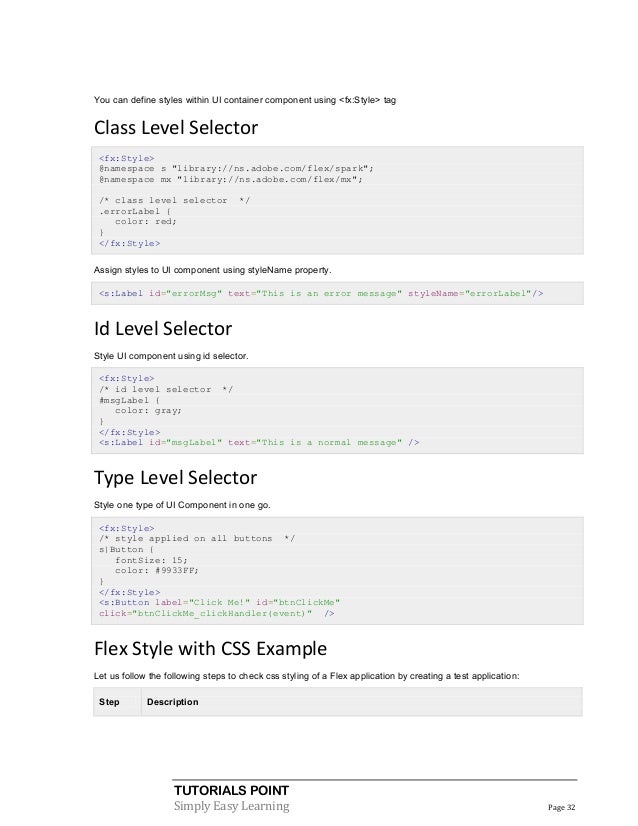The image size is (638, 826).
Task: Click the Type Level Selector heading
Action: (175, 478)
